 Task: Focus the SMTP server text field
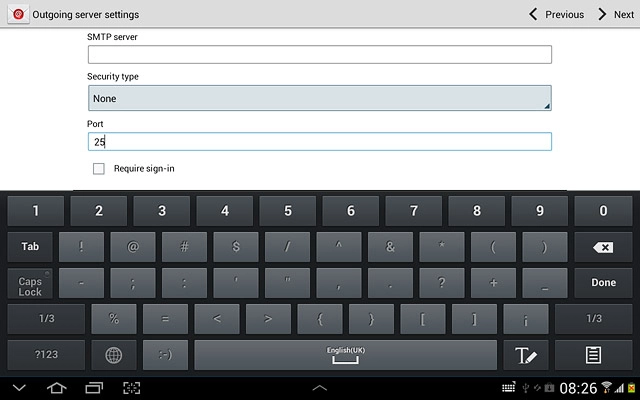tap(319, 55)
